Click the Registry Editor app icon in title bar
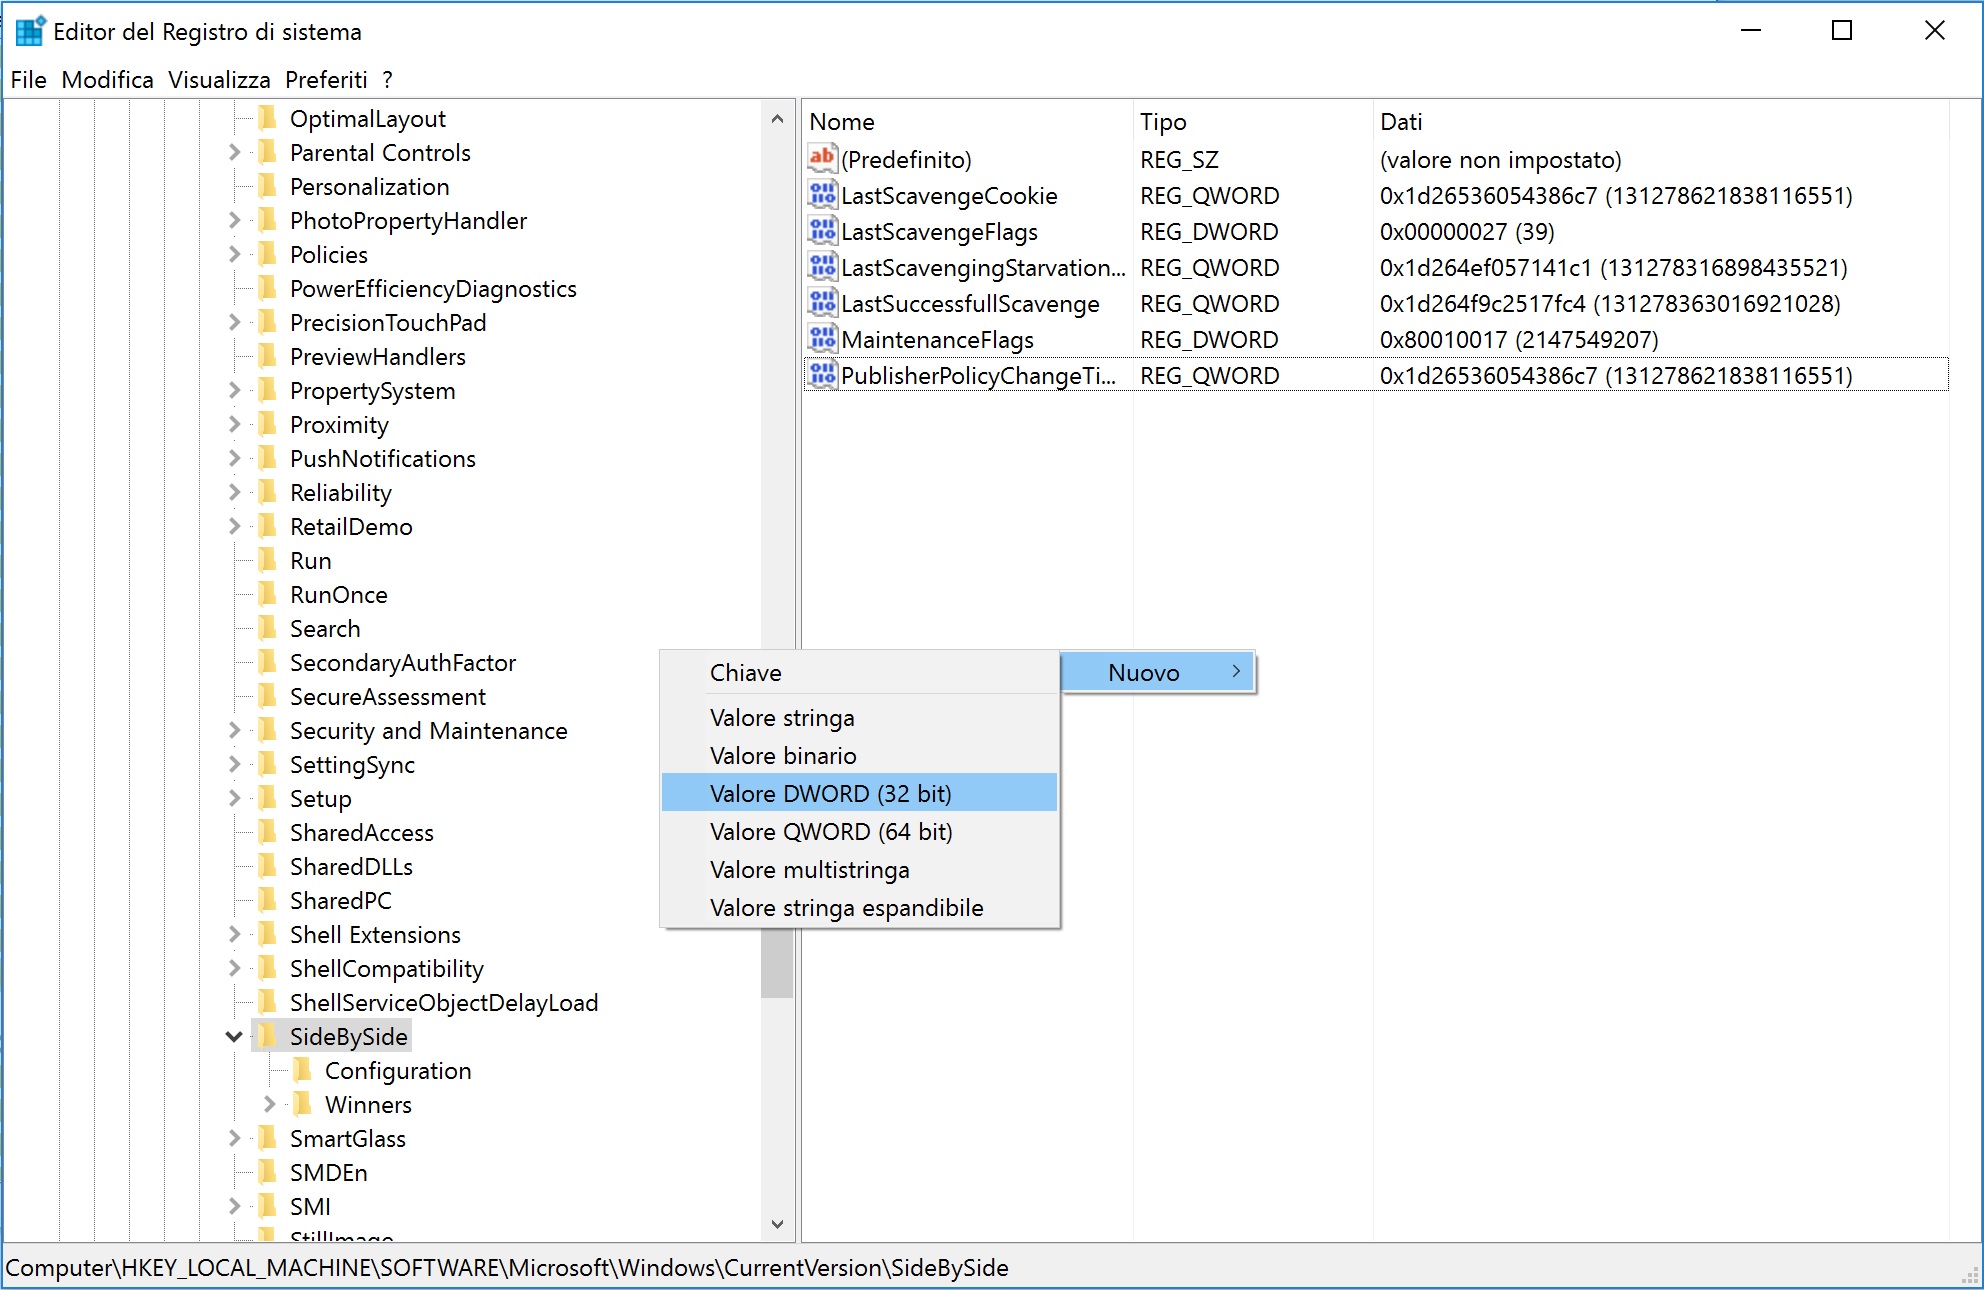This screenshot has height=1290, width=1984. coord(30,31)
